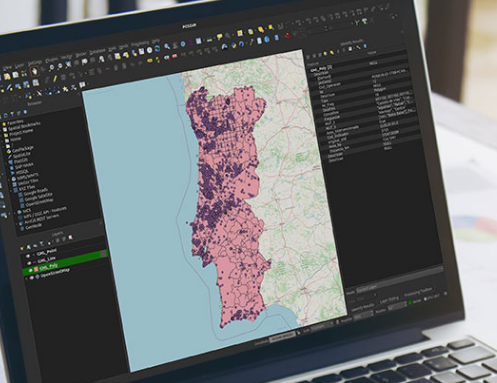Open the Settings menu
The height and width of the screenshot is (383, 497).
(35, 63)
